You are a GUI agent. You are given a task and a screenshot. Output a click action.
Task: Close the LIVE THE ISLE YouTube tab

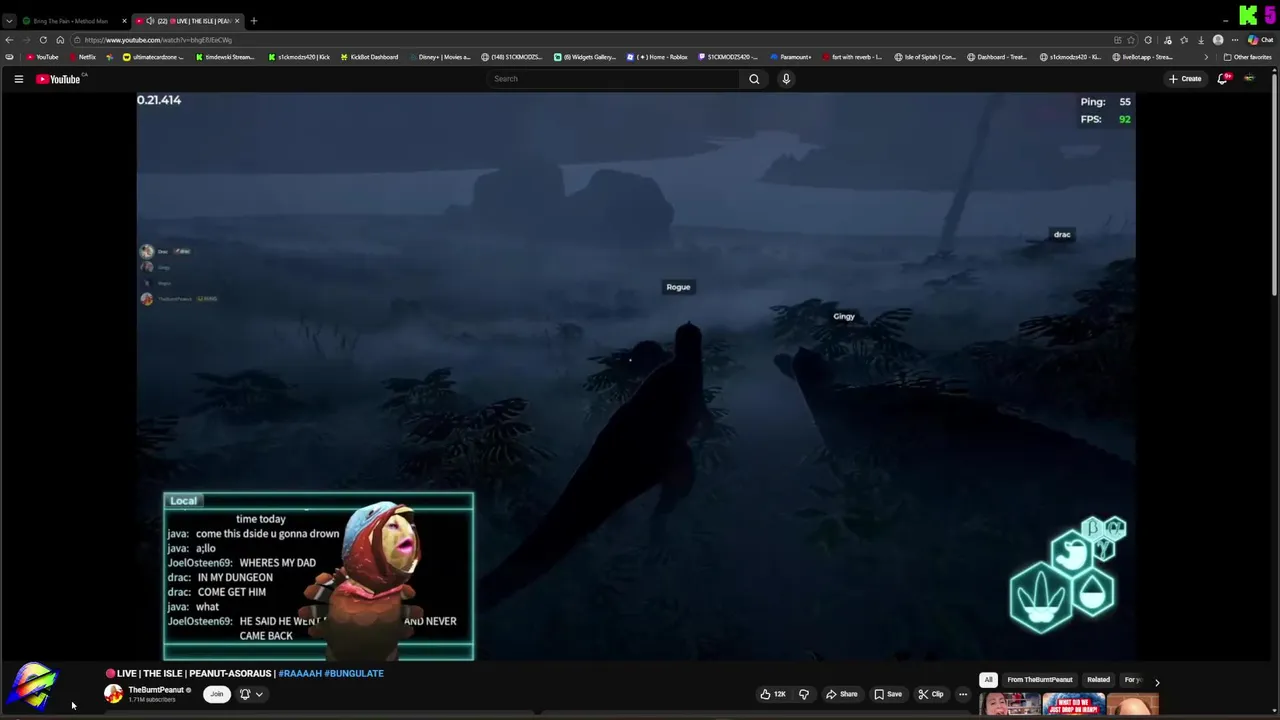point(237,21)
